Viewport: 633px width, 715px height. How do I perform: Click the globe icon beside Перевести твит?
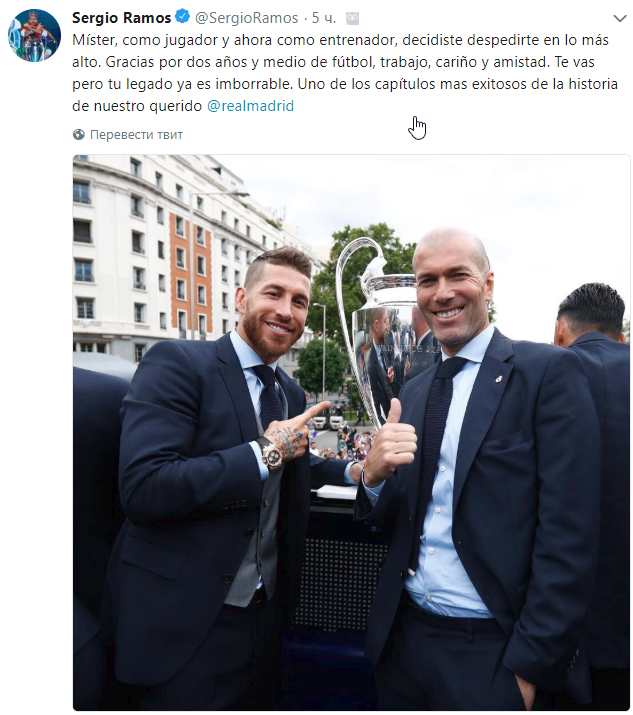(78, 135)
